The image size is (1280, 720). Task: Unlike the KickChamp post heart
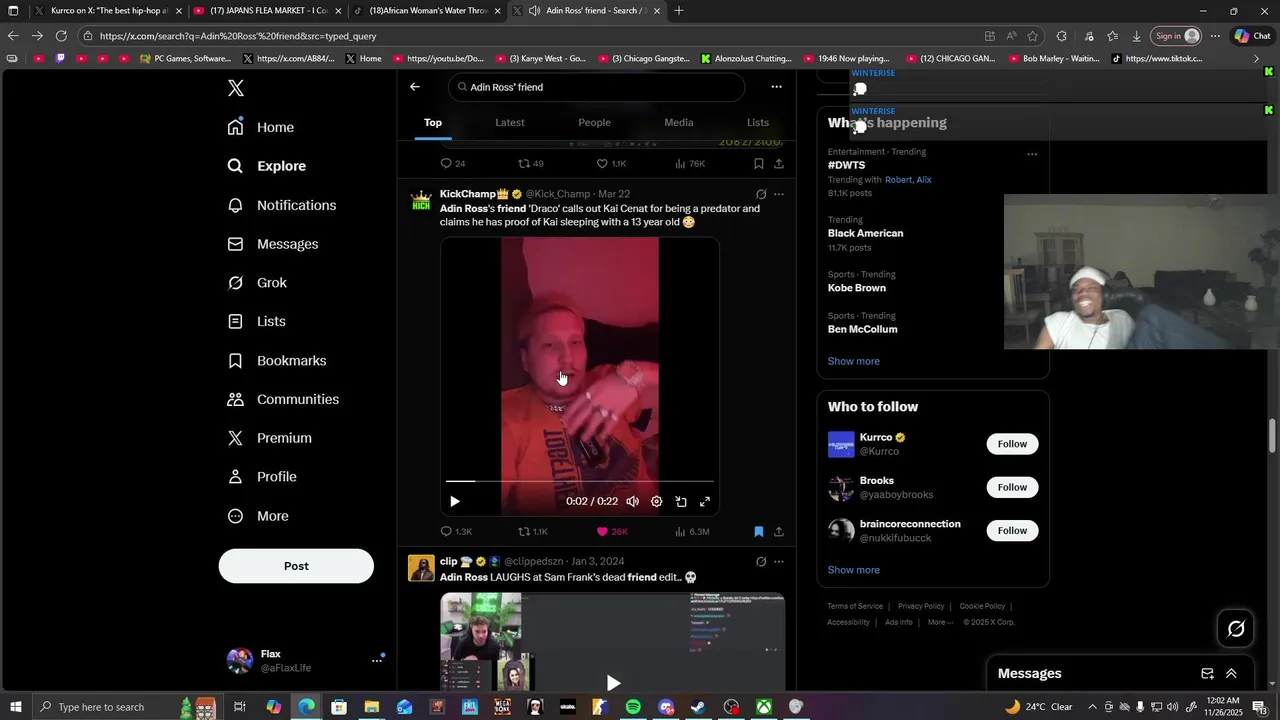[x=612, y=532]
